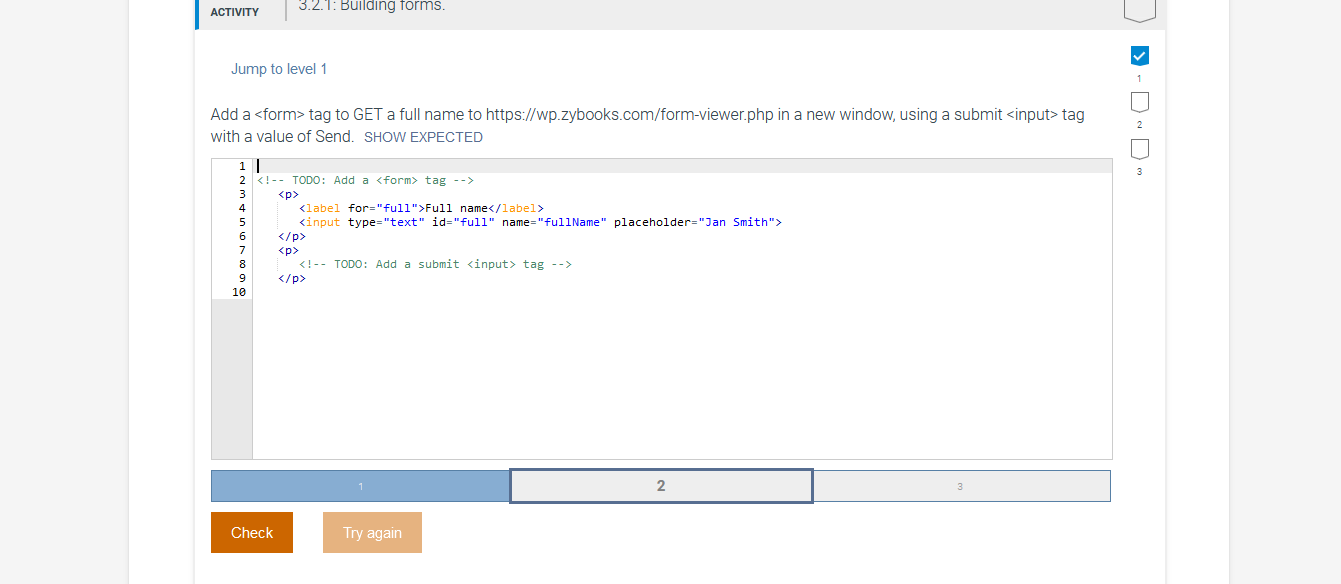
Task: Click the TODO Add a submit input comment
Action: [435, 264]
